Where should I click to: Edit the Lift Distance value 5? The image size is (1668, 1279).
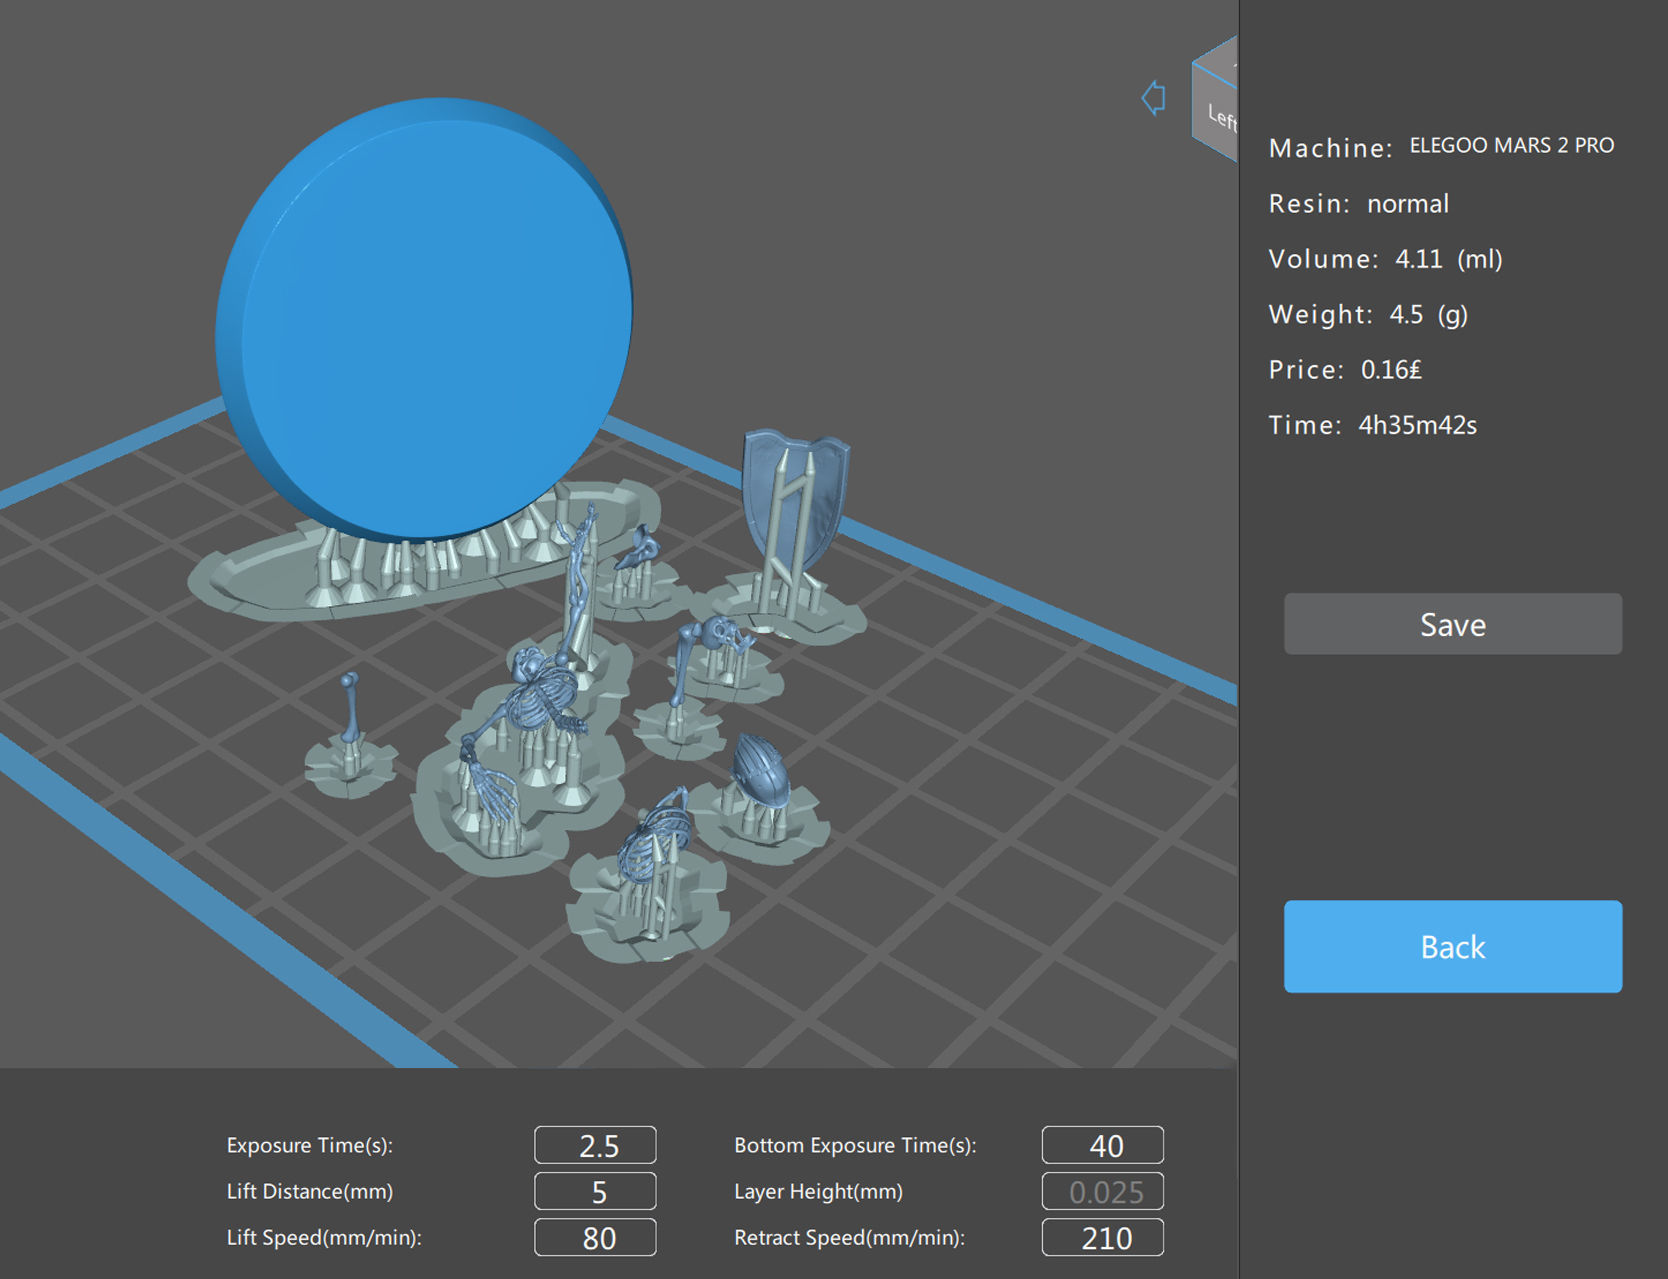point(595,1191)
